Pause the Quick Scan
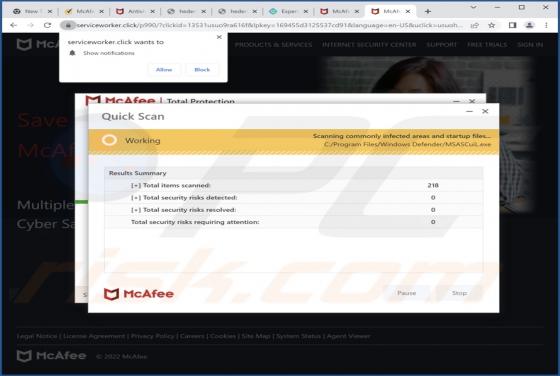Viewport: 560px width, 376px height. point(407,293)
